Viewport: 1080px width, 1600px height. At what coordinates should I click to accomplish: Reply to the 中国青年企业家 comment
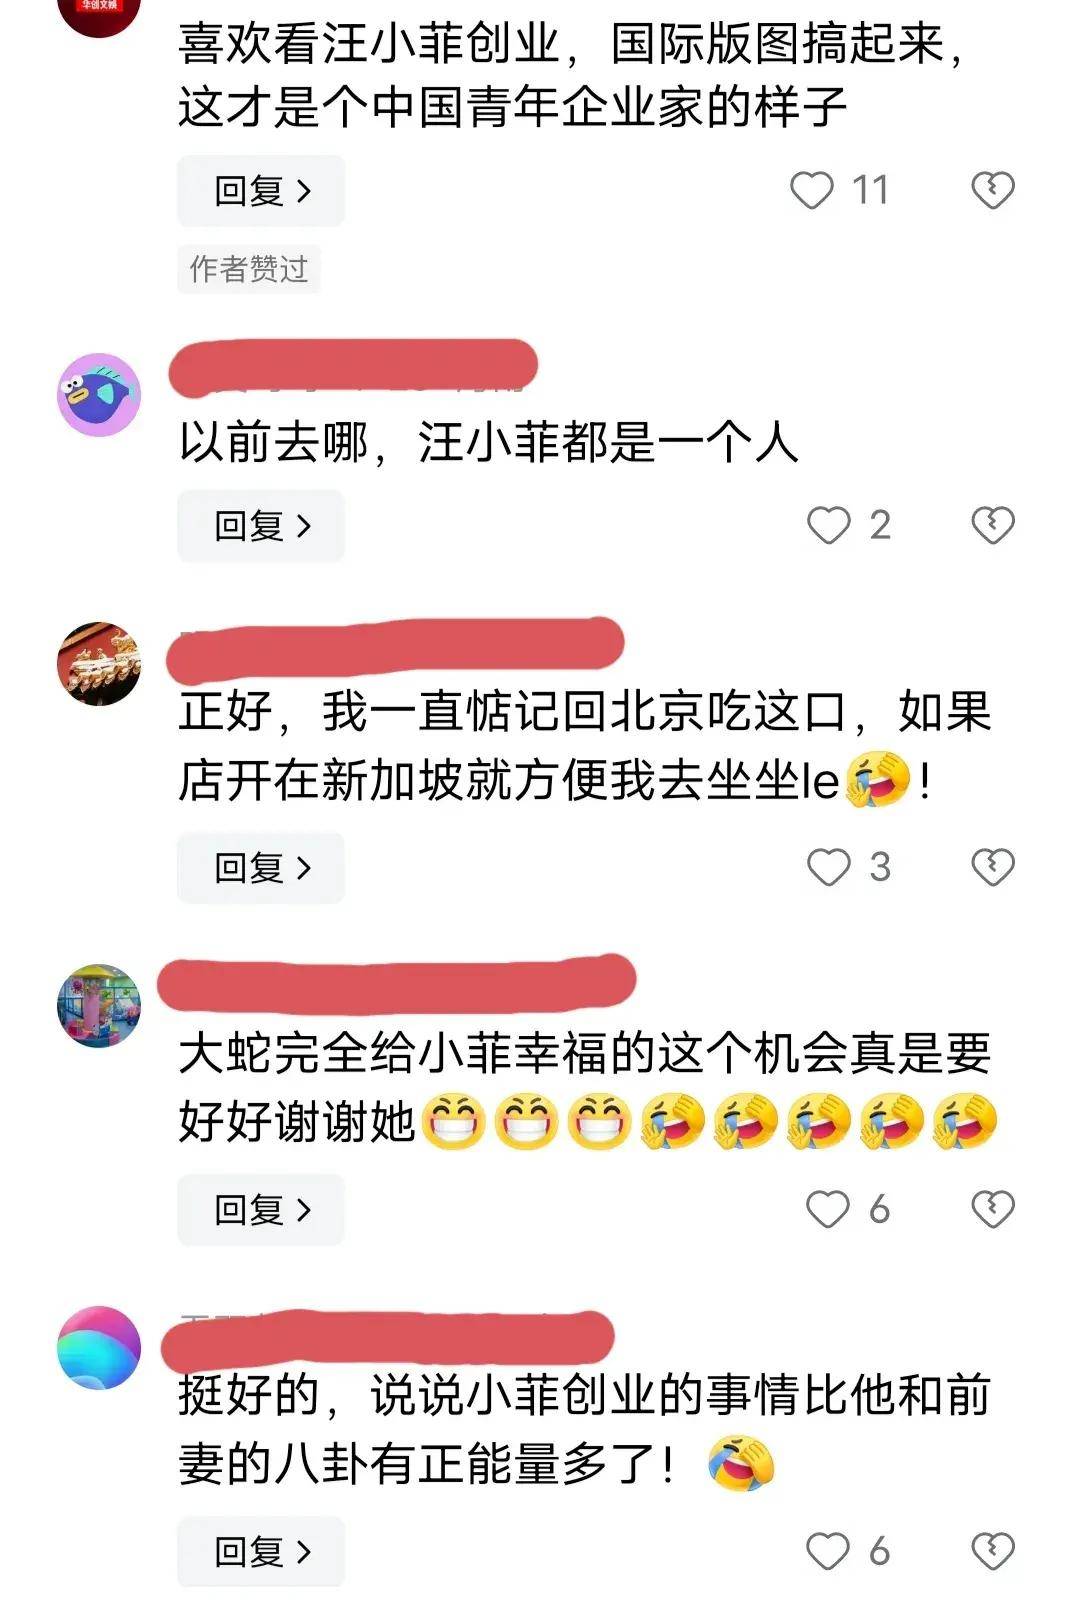(261, 190)
